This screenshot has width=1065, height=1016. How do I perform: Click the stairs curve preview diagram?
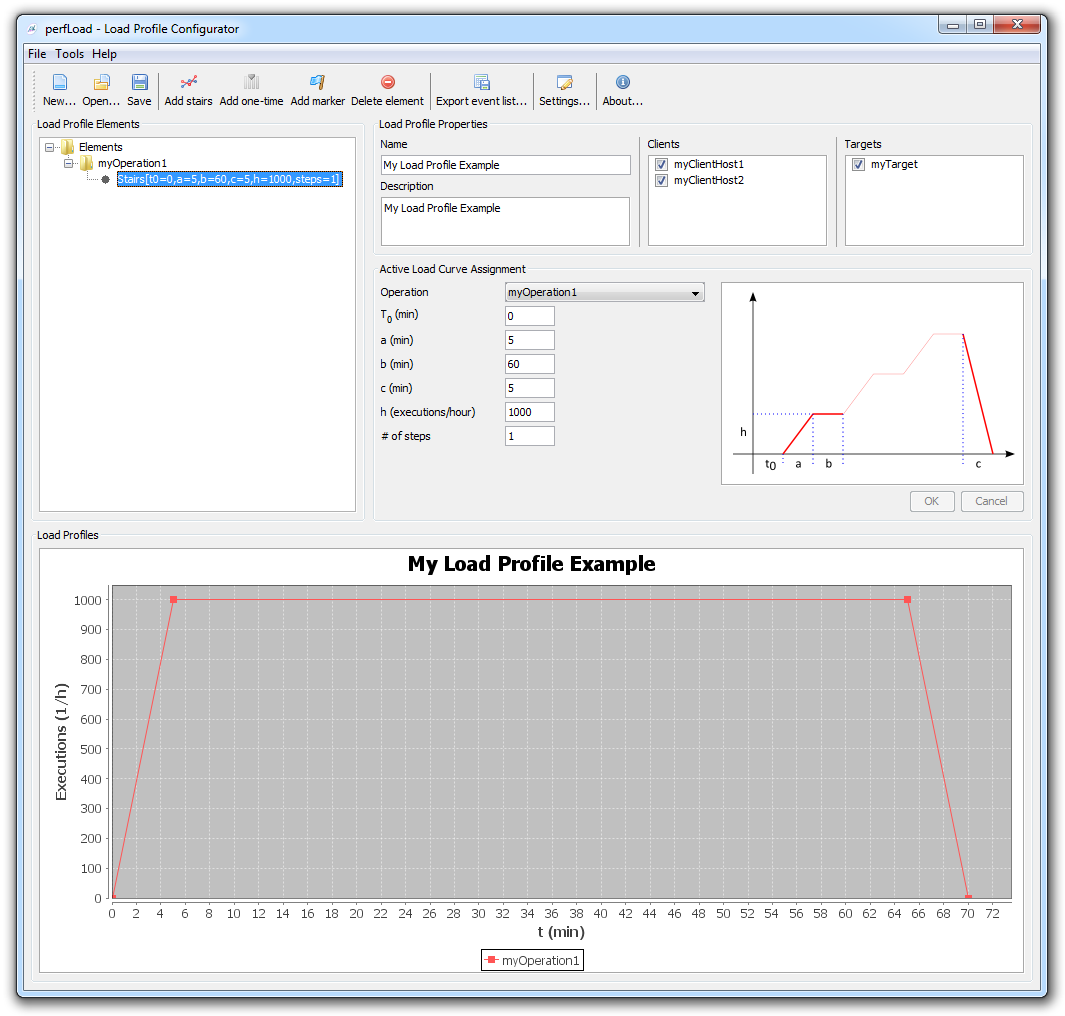[x=872, y=383]
